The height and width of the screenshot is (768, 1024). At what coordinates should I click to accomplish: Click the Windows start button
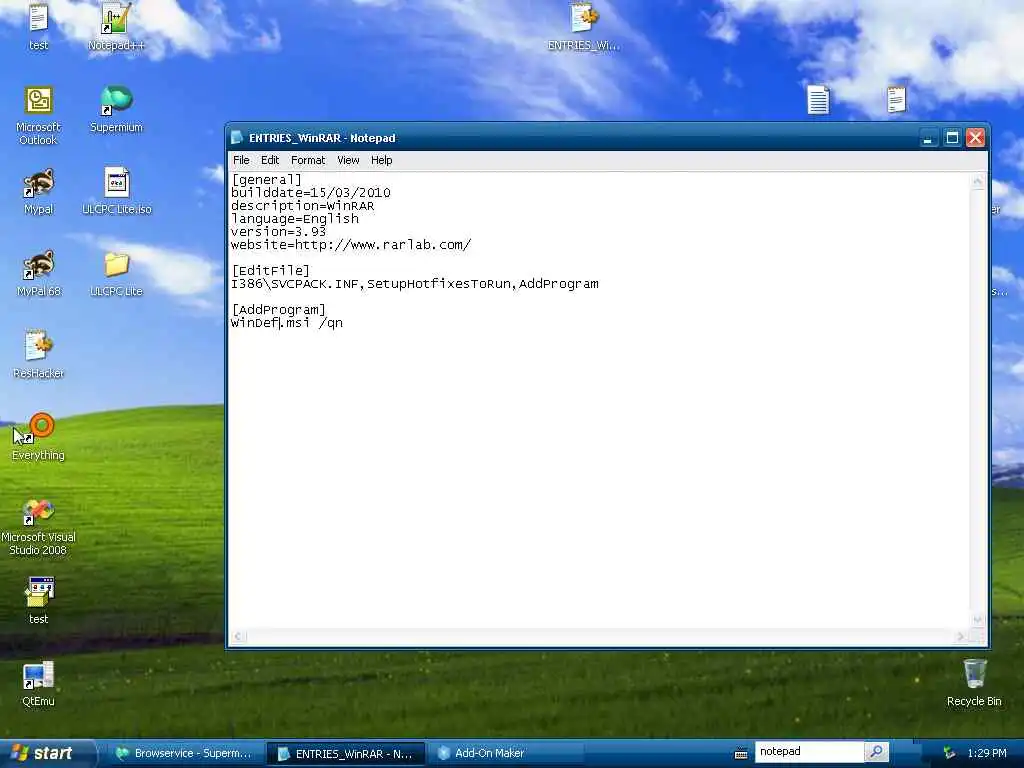pos(46,753)
